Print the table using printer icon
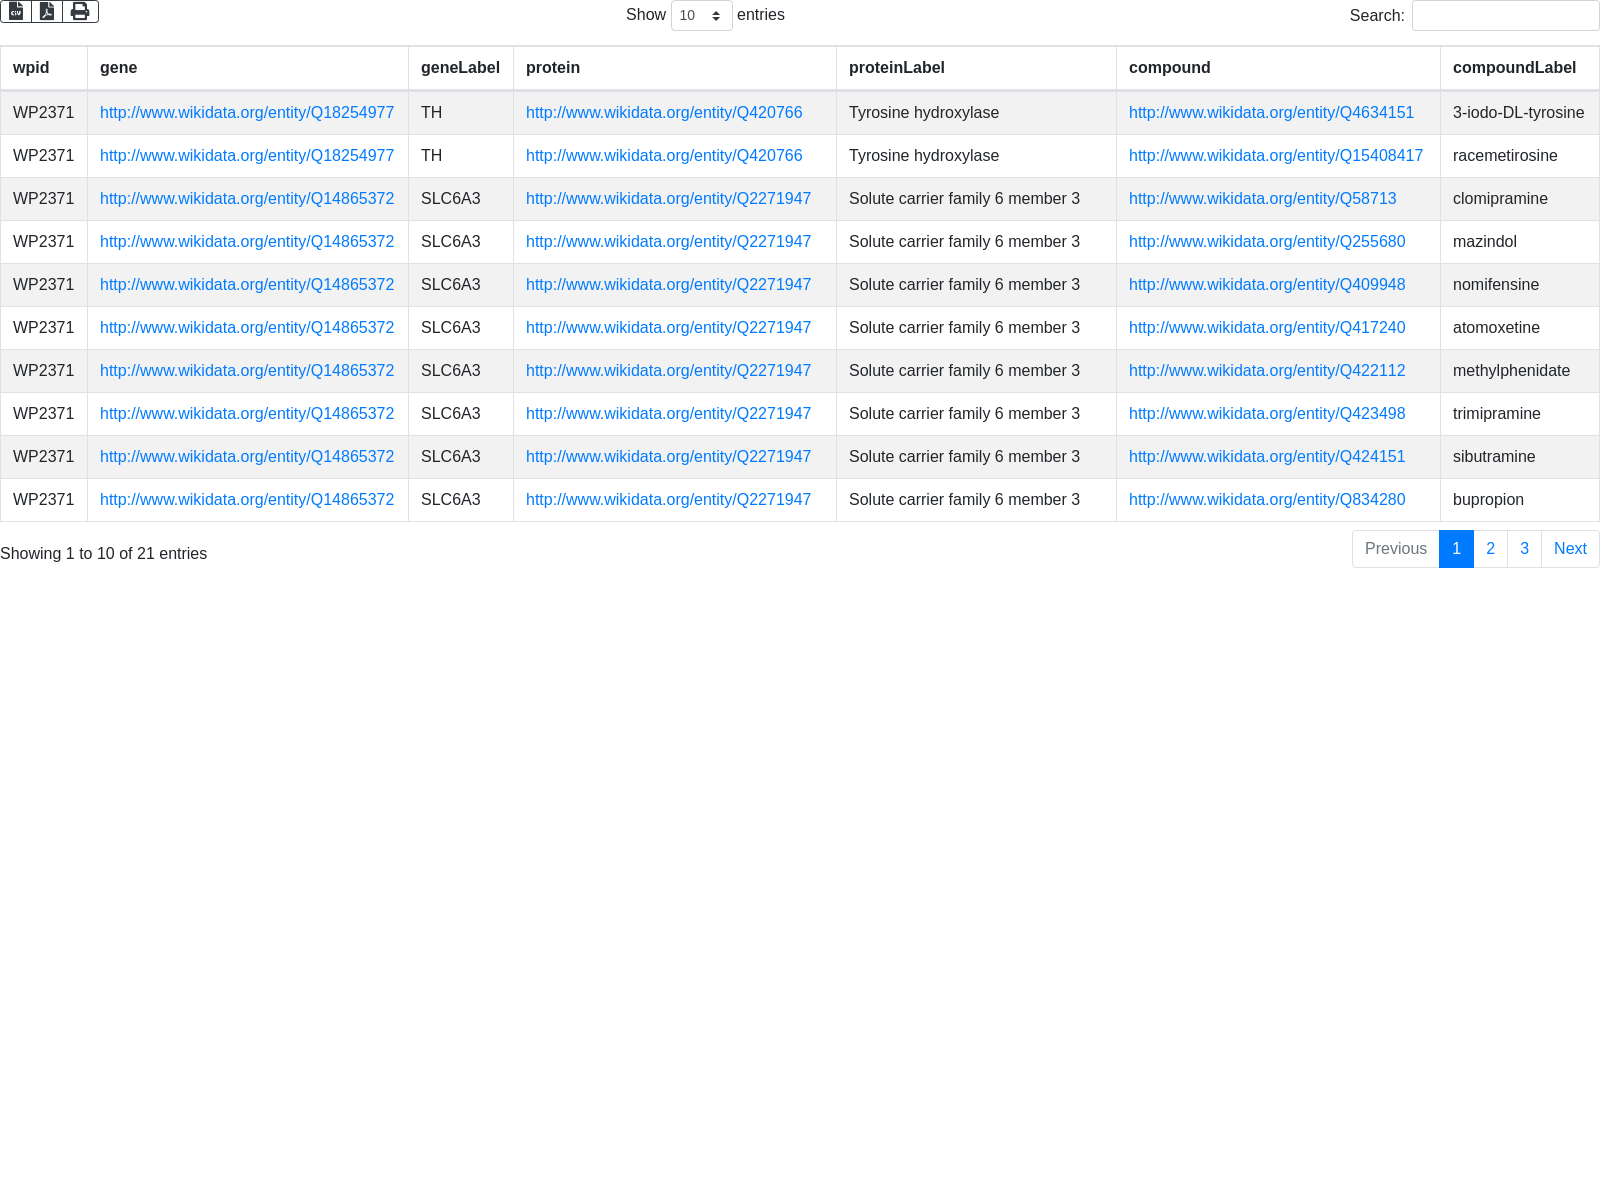 [80, 11]
